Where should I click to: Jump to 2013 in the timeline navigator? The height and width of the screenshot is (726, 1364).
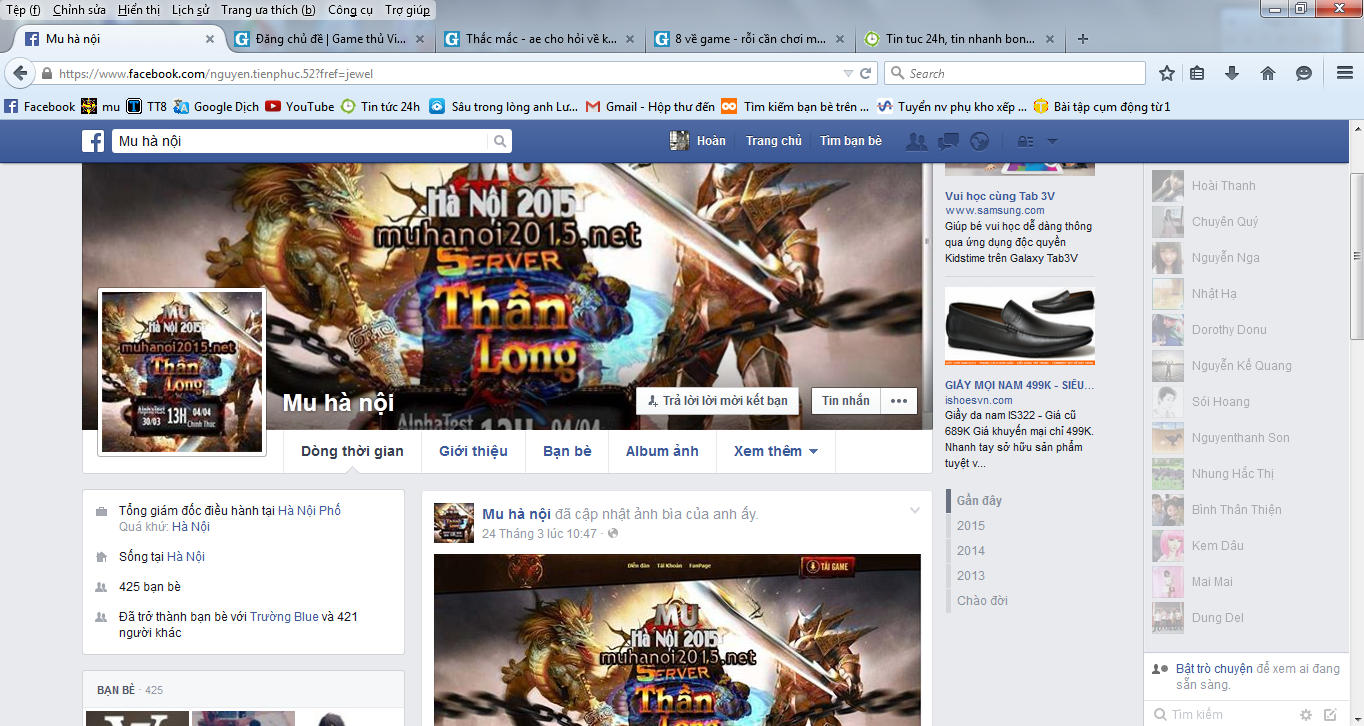click(970, 576)
